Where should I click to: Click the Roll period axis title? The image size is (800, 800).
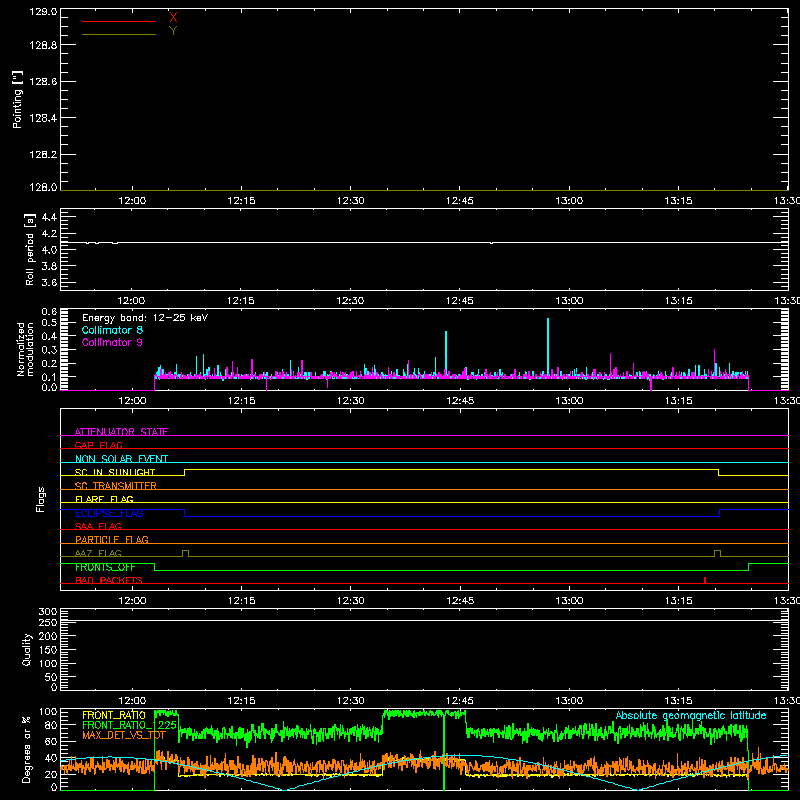[x=30, y=249]
